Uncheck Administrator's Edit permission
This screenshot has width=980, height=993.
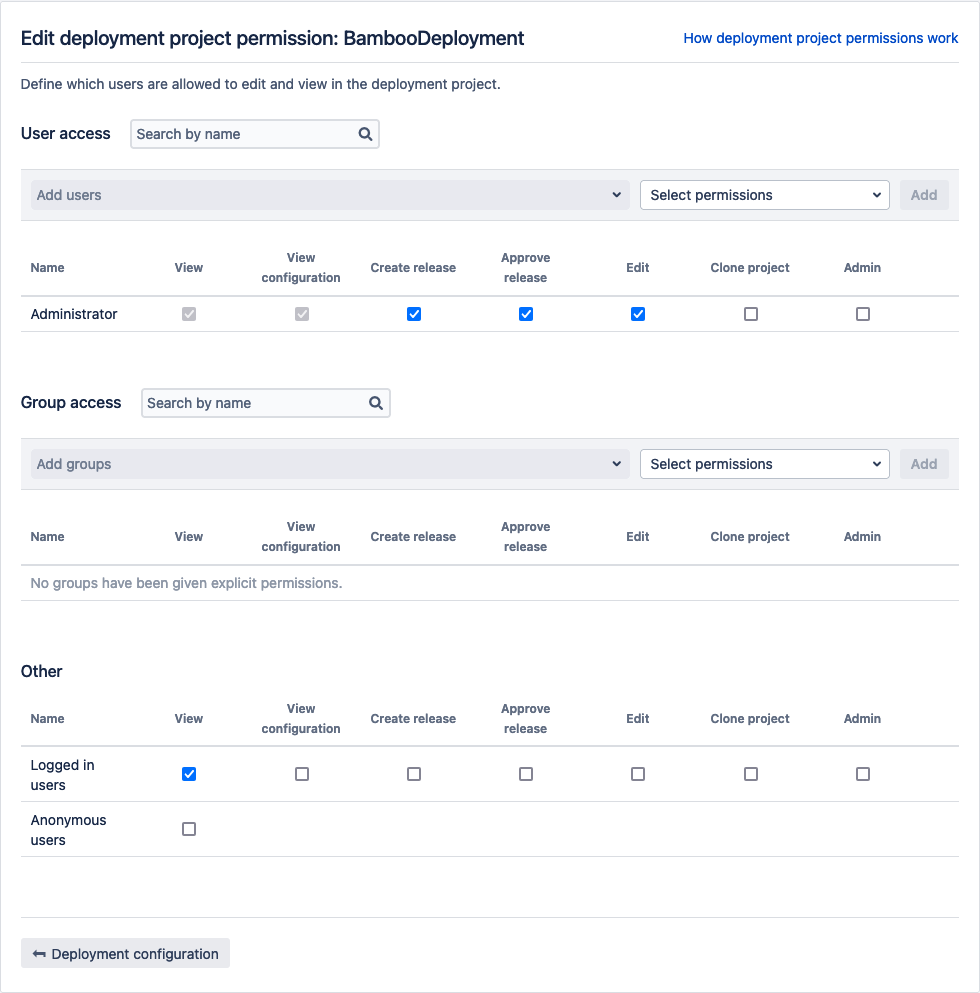click(638, 314)
